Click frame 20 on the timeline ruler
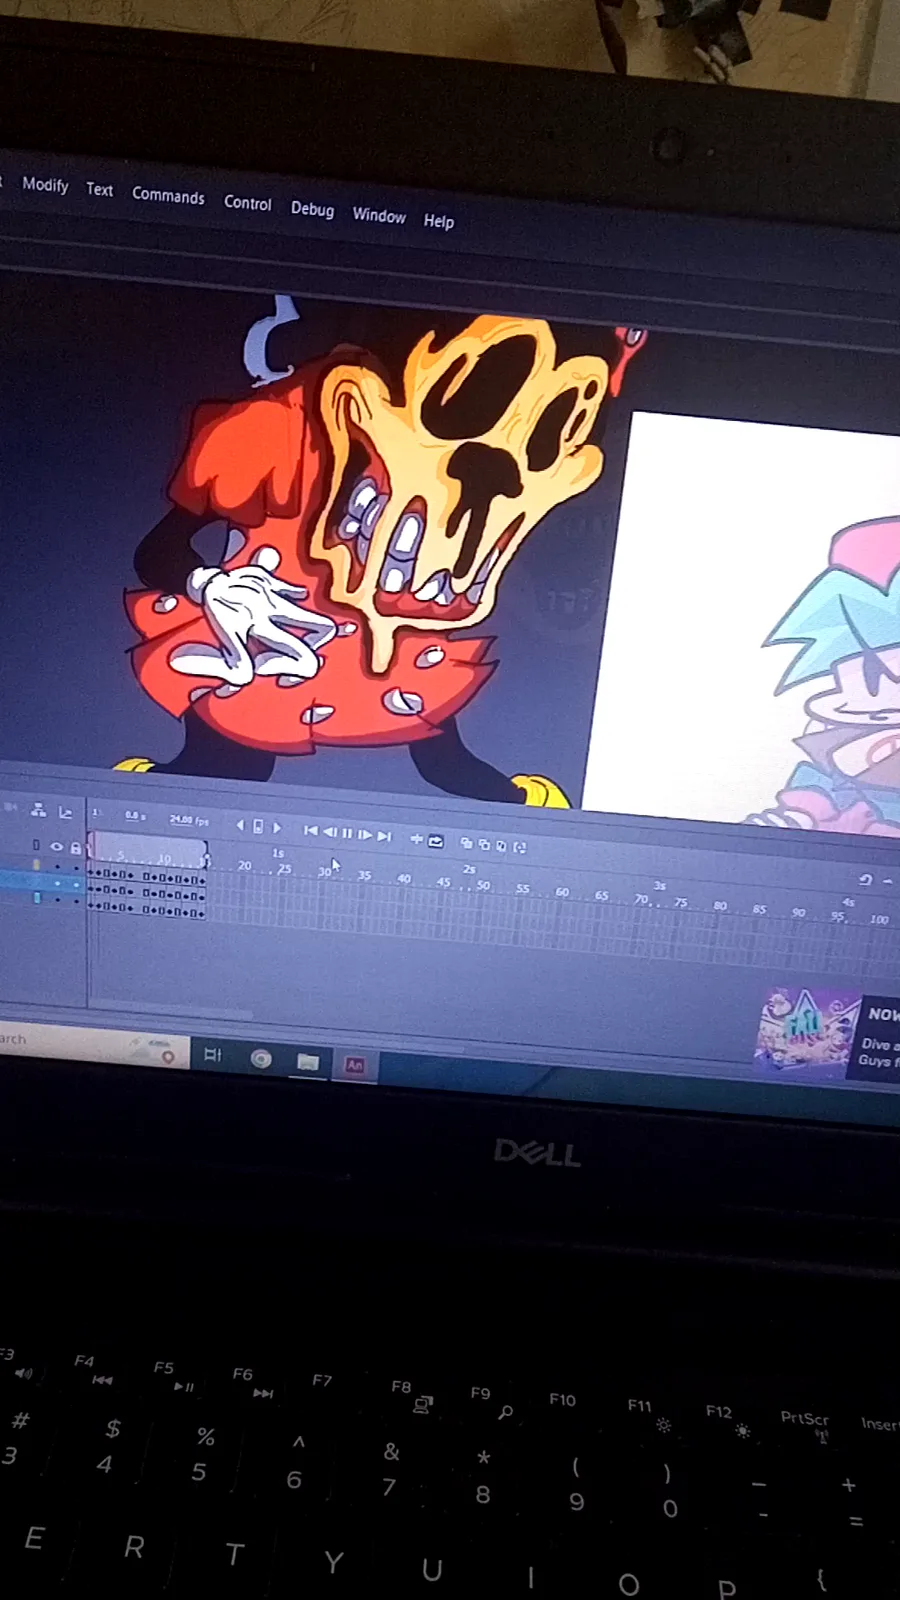 point(245,866)
